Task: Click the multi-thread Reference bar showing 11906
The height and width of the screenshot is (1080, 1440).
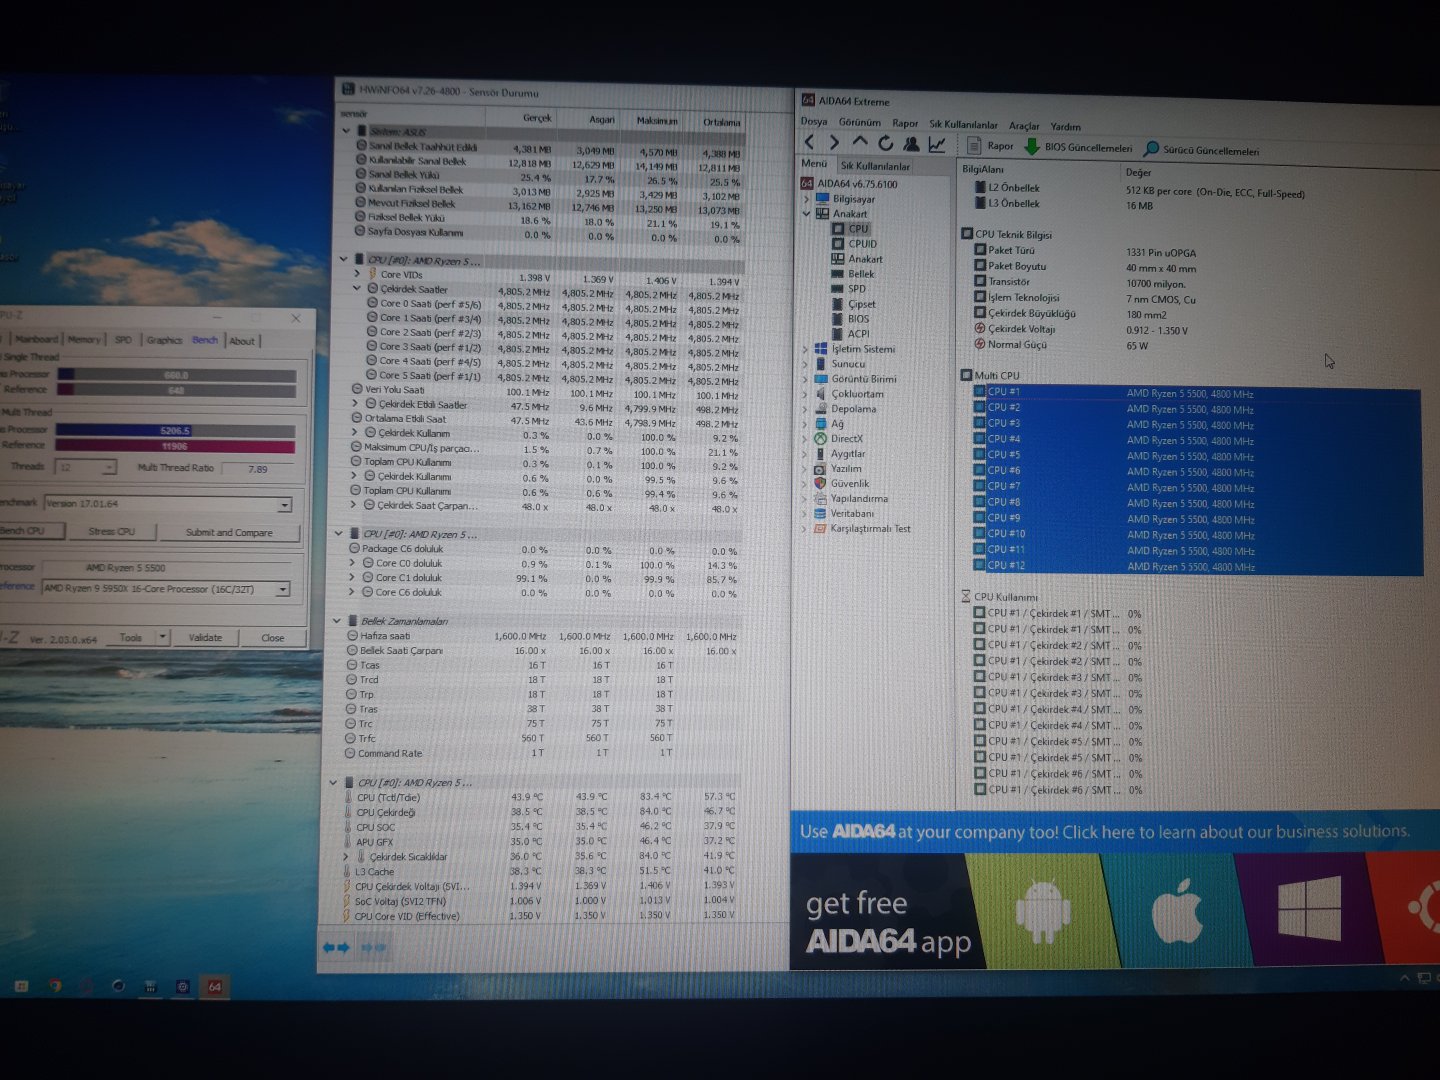Action: (x=175, y=446)
